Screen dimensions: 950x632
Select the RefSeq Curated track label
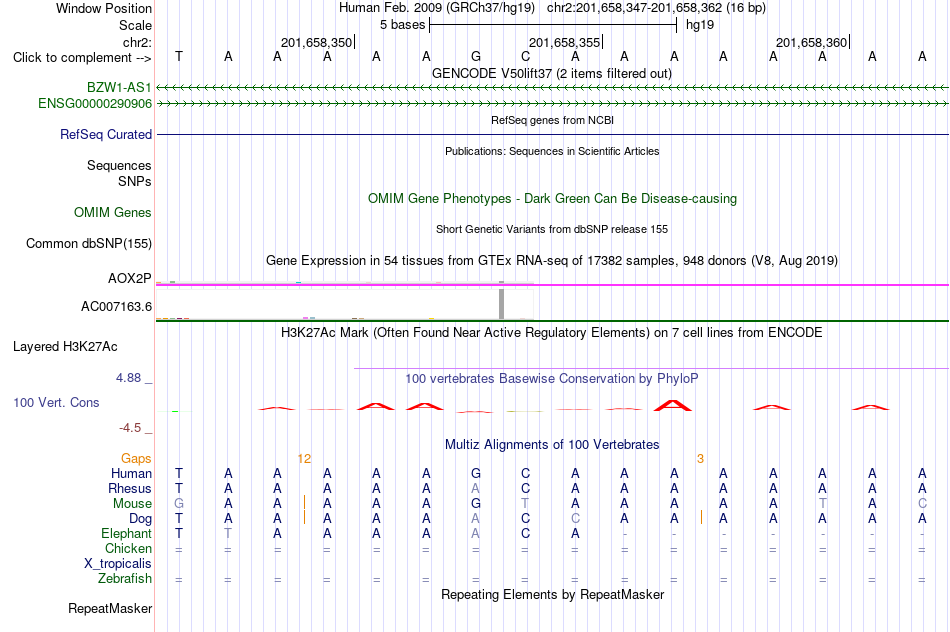106,135
